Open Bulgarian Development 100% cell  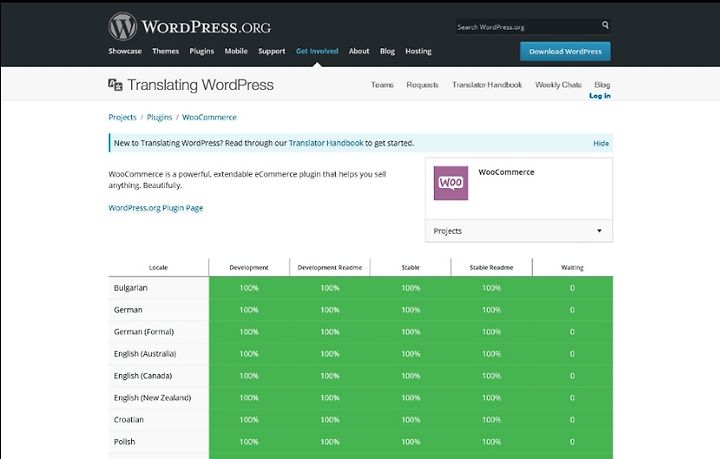point(249,288)
